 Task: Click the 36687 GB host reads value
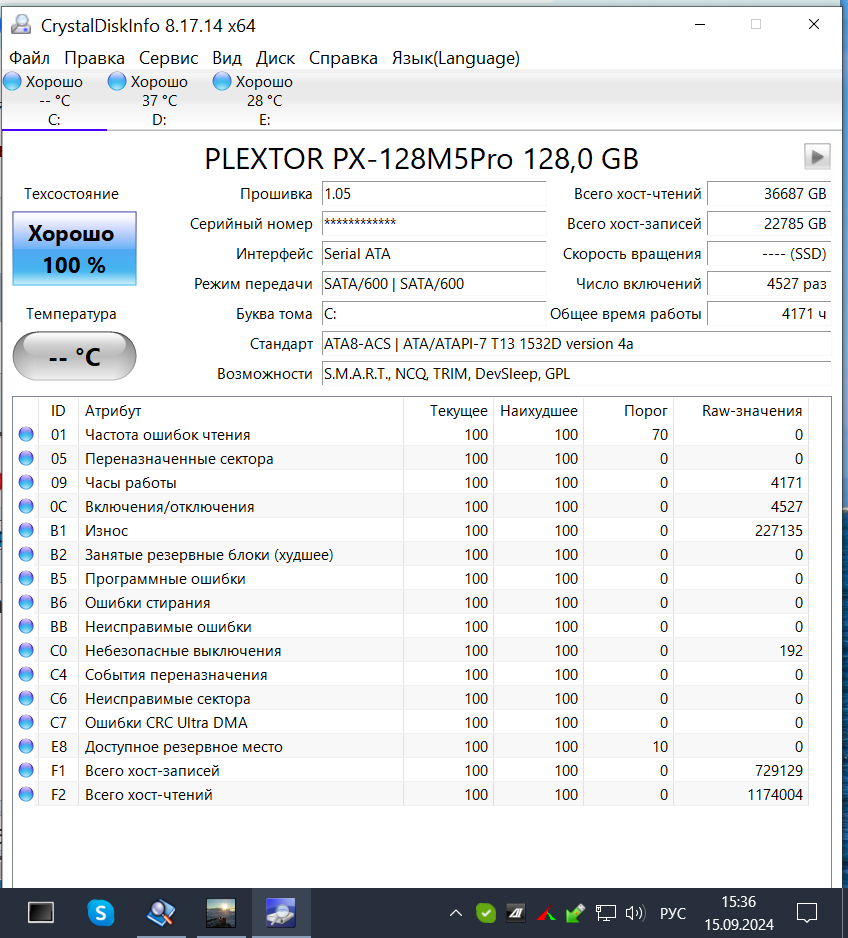[x=769, y=194]
